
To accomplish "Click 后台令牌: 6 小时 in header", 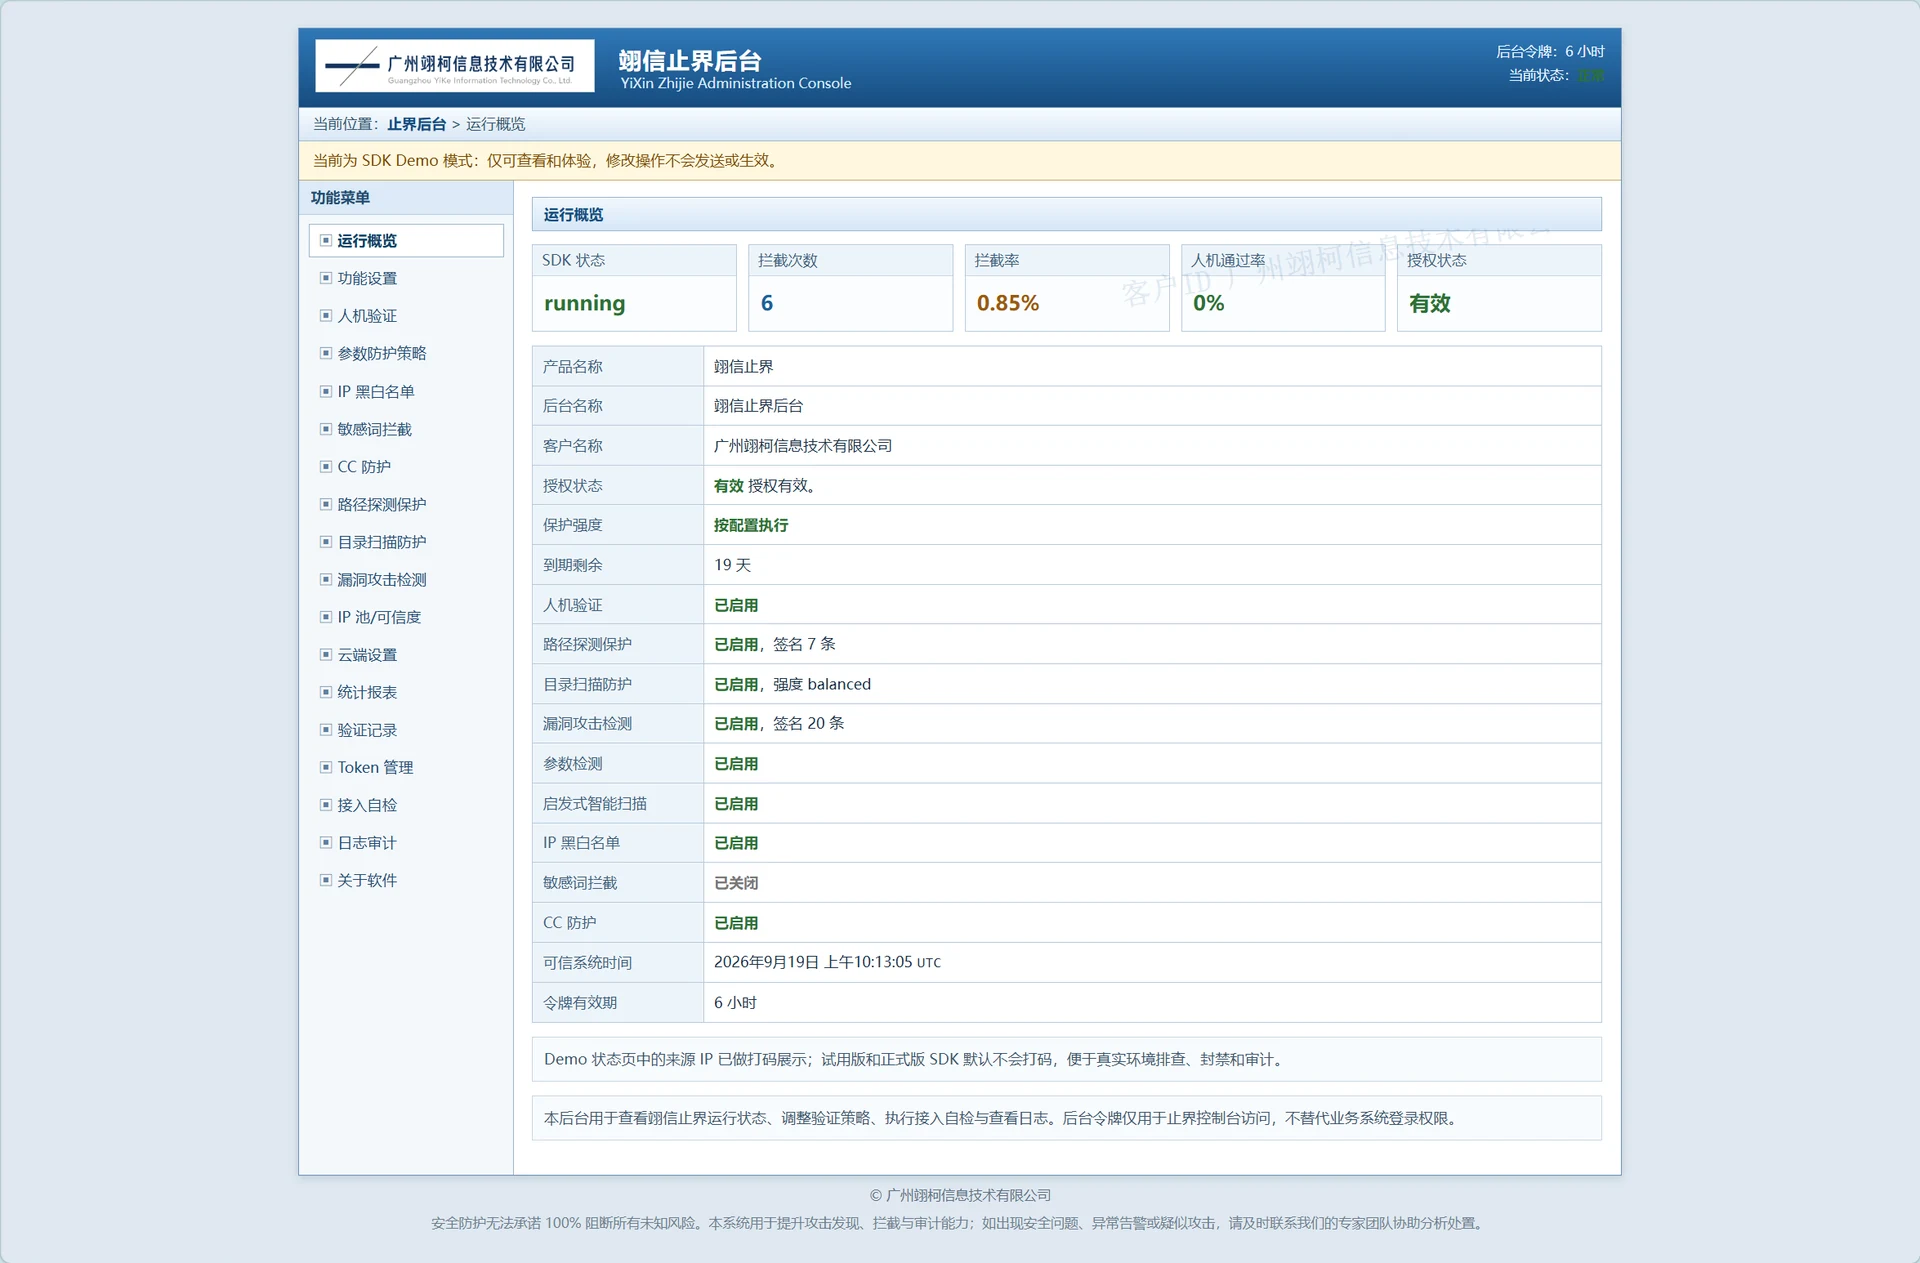I will point(1550,51).
